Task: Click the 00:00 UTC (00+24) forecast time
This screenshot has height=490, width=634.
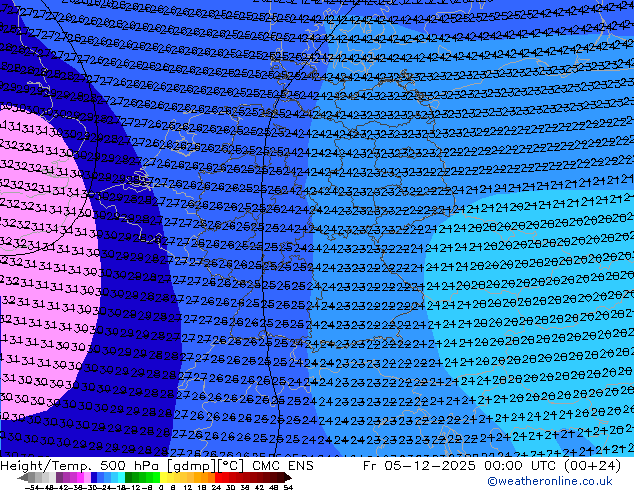Action: [552, 466]
